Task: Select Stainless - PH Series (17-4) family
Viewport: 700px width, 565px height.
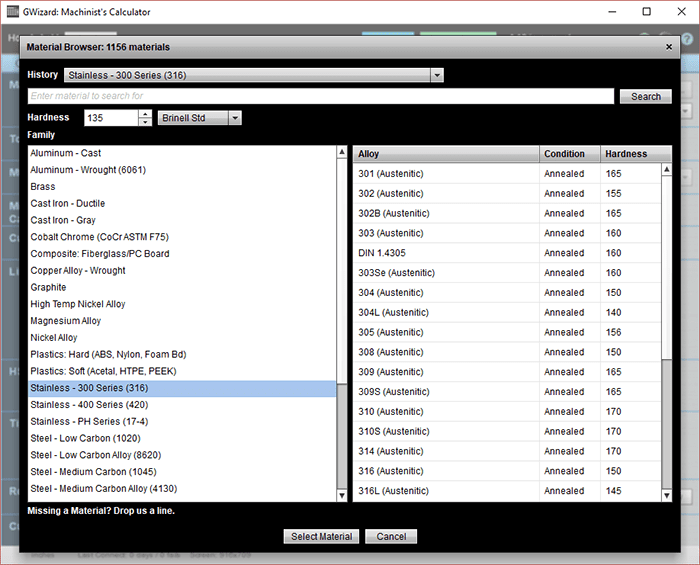Action: point(182,422)
